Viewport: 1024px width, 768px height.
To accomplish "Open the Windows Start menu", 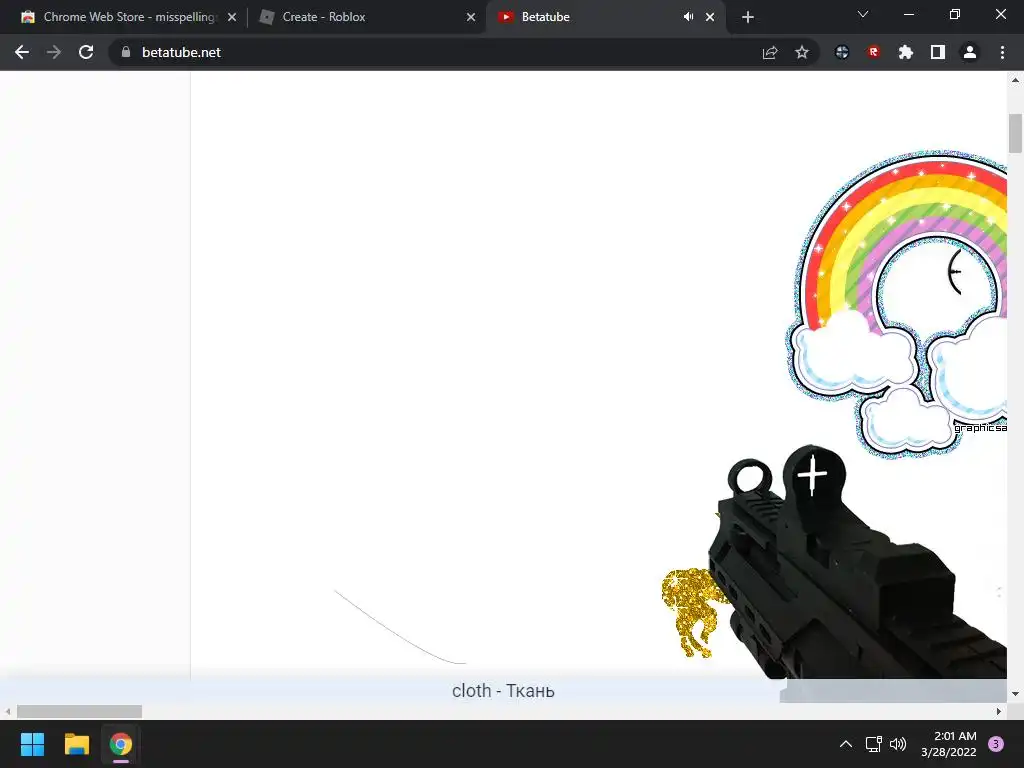I will (32, 744).
